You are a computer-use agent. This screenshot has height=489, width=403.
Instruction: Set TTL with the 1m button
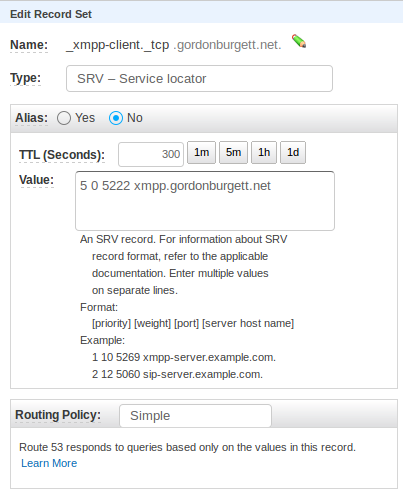(x=201, y=152)
